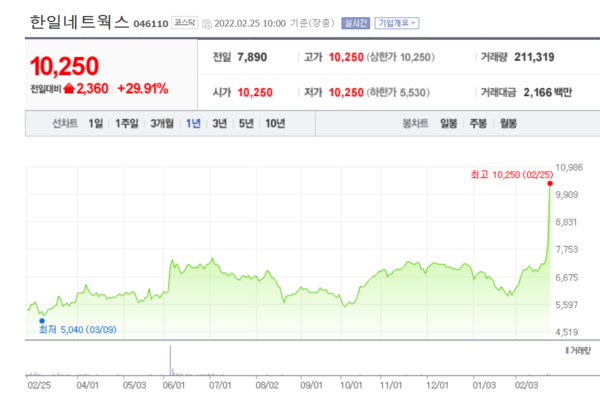Click the blue 최저 low marker dot
600x402 pixels.
point(42,321)
